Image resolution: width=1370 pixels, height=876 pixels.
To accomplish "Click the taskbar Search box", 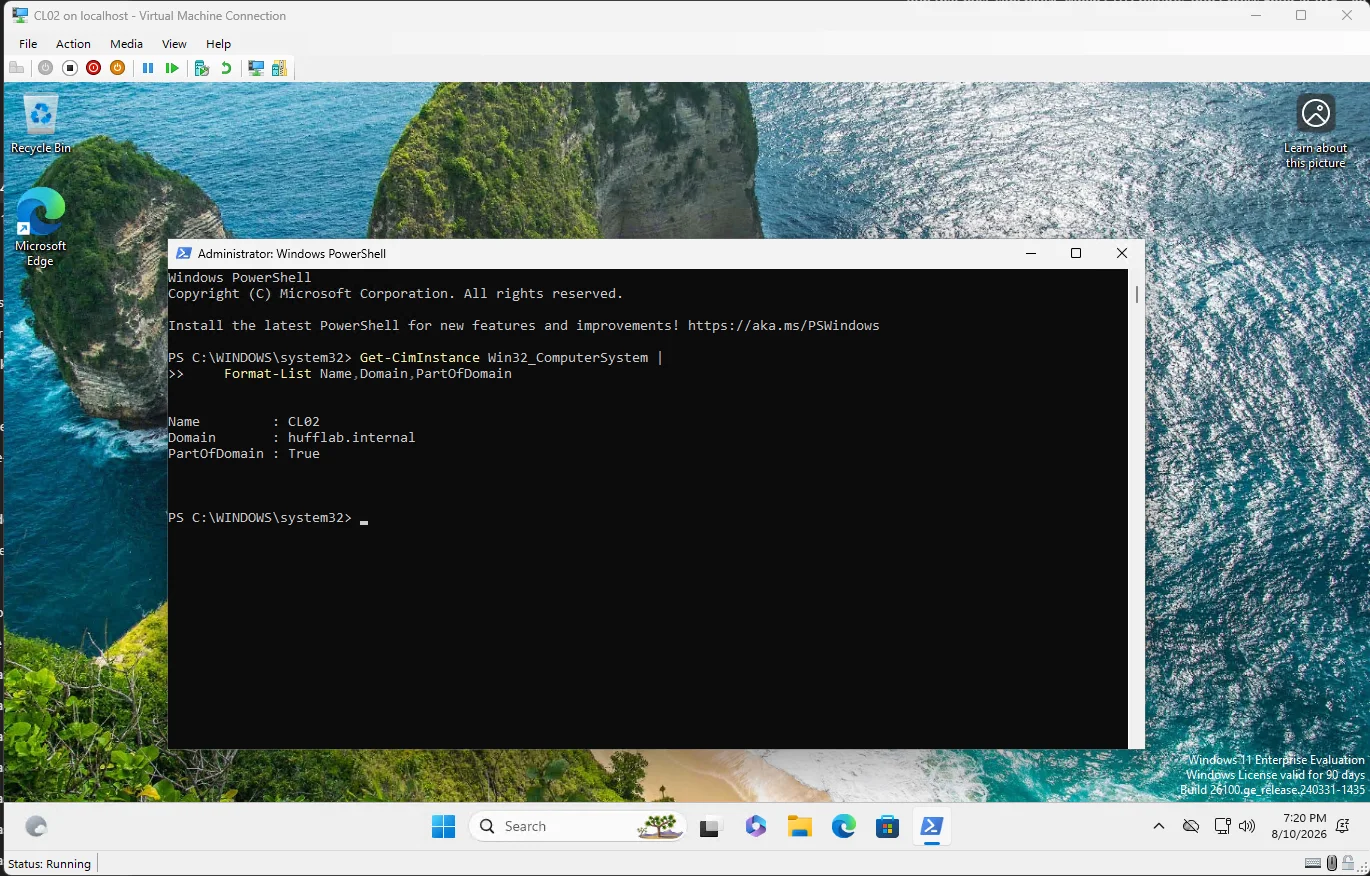I will [x=576, y=826].
